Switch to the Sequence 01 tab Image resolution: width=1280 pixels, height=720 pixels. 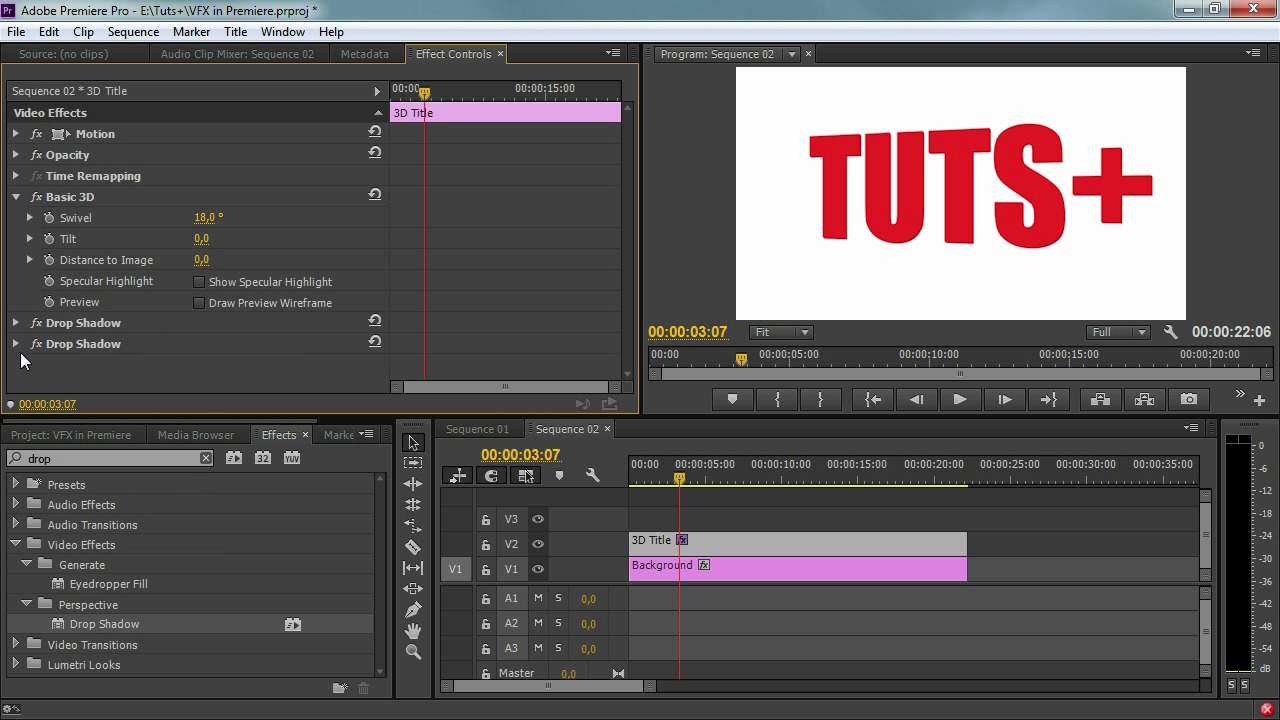click(477, 429)
